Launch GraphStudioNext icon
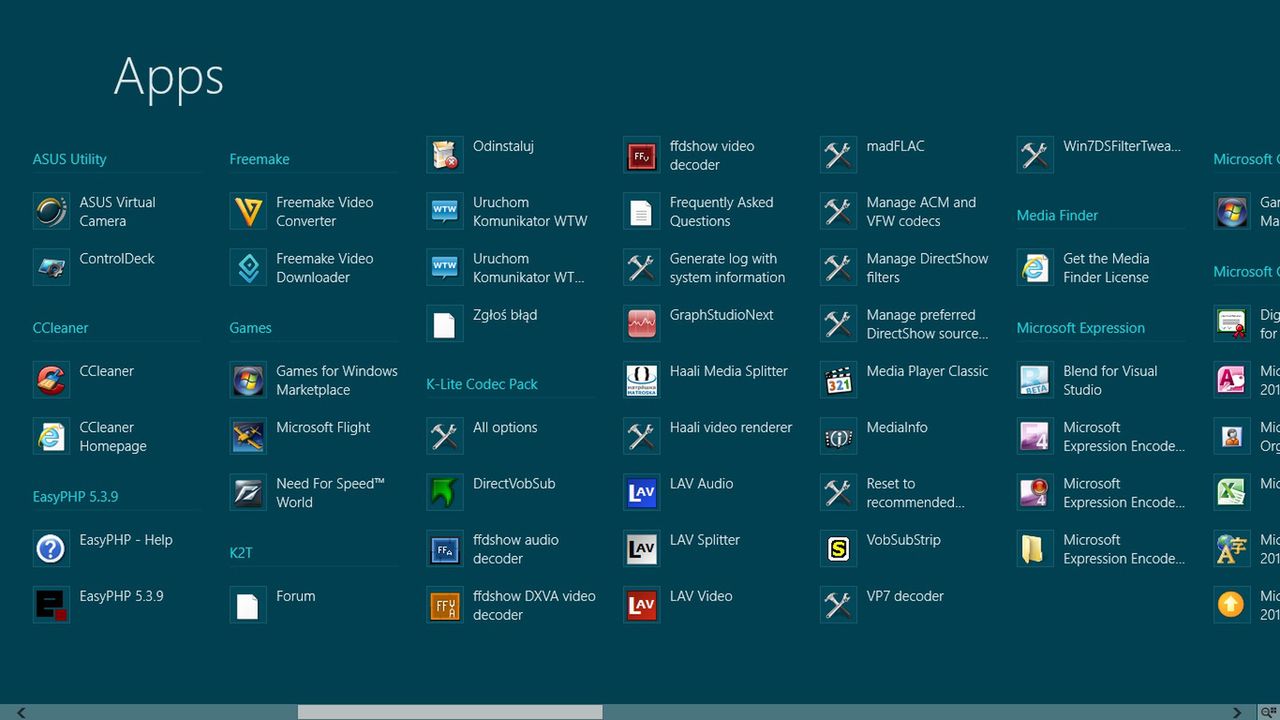Viewport: 1280px width, 720px height. [x=642, y=324]
